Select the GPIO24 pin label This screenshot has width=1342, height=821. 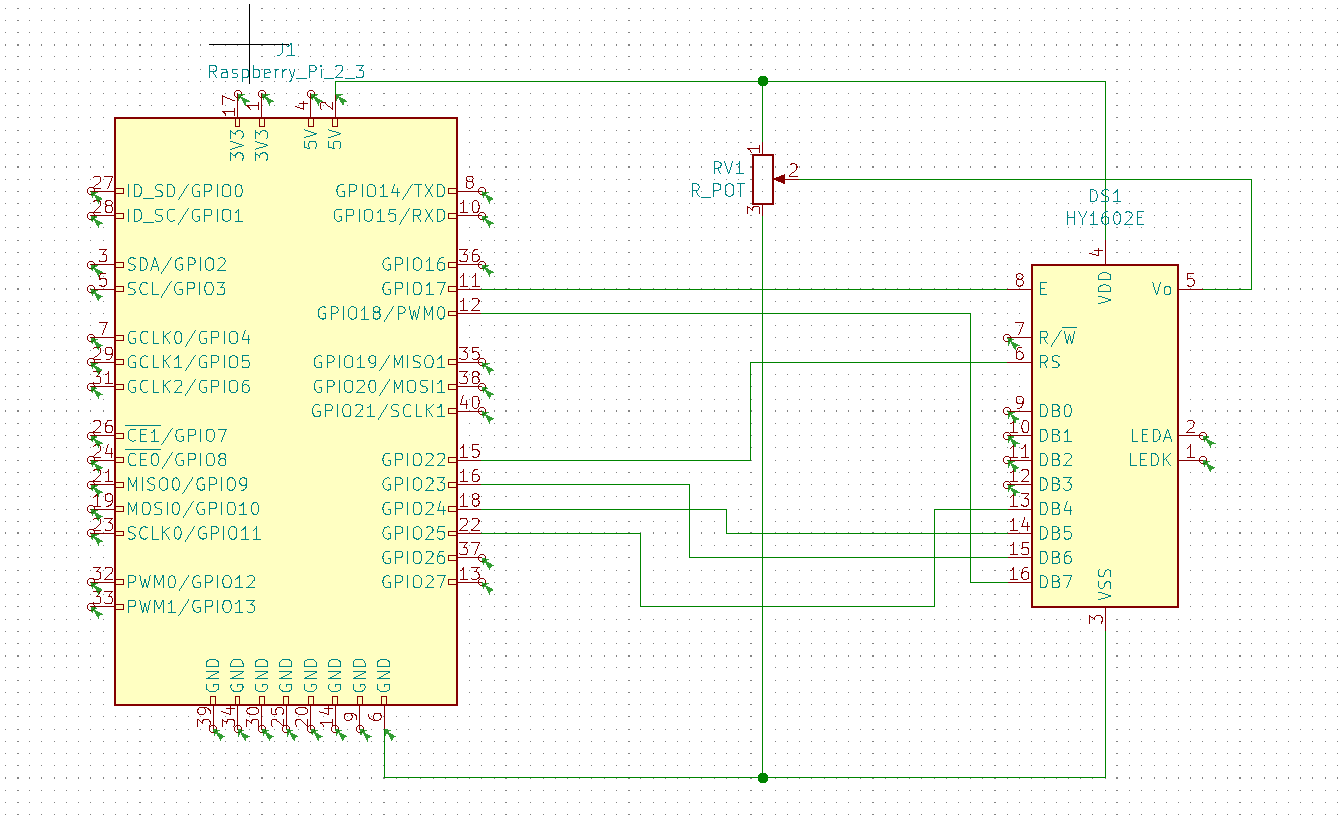pyautogui.click(x=414, y=509)
